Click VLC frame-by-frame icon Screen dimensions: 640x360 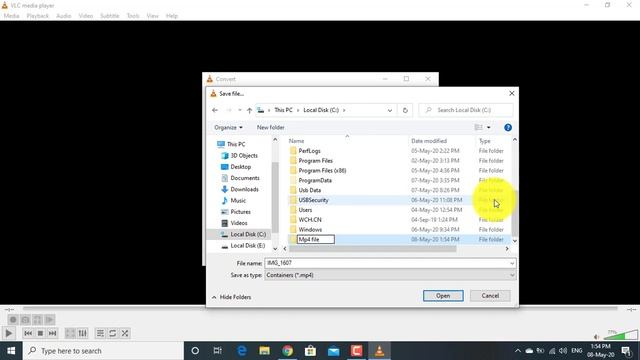(50, 320)
